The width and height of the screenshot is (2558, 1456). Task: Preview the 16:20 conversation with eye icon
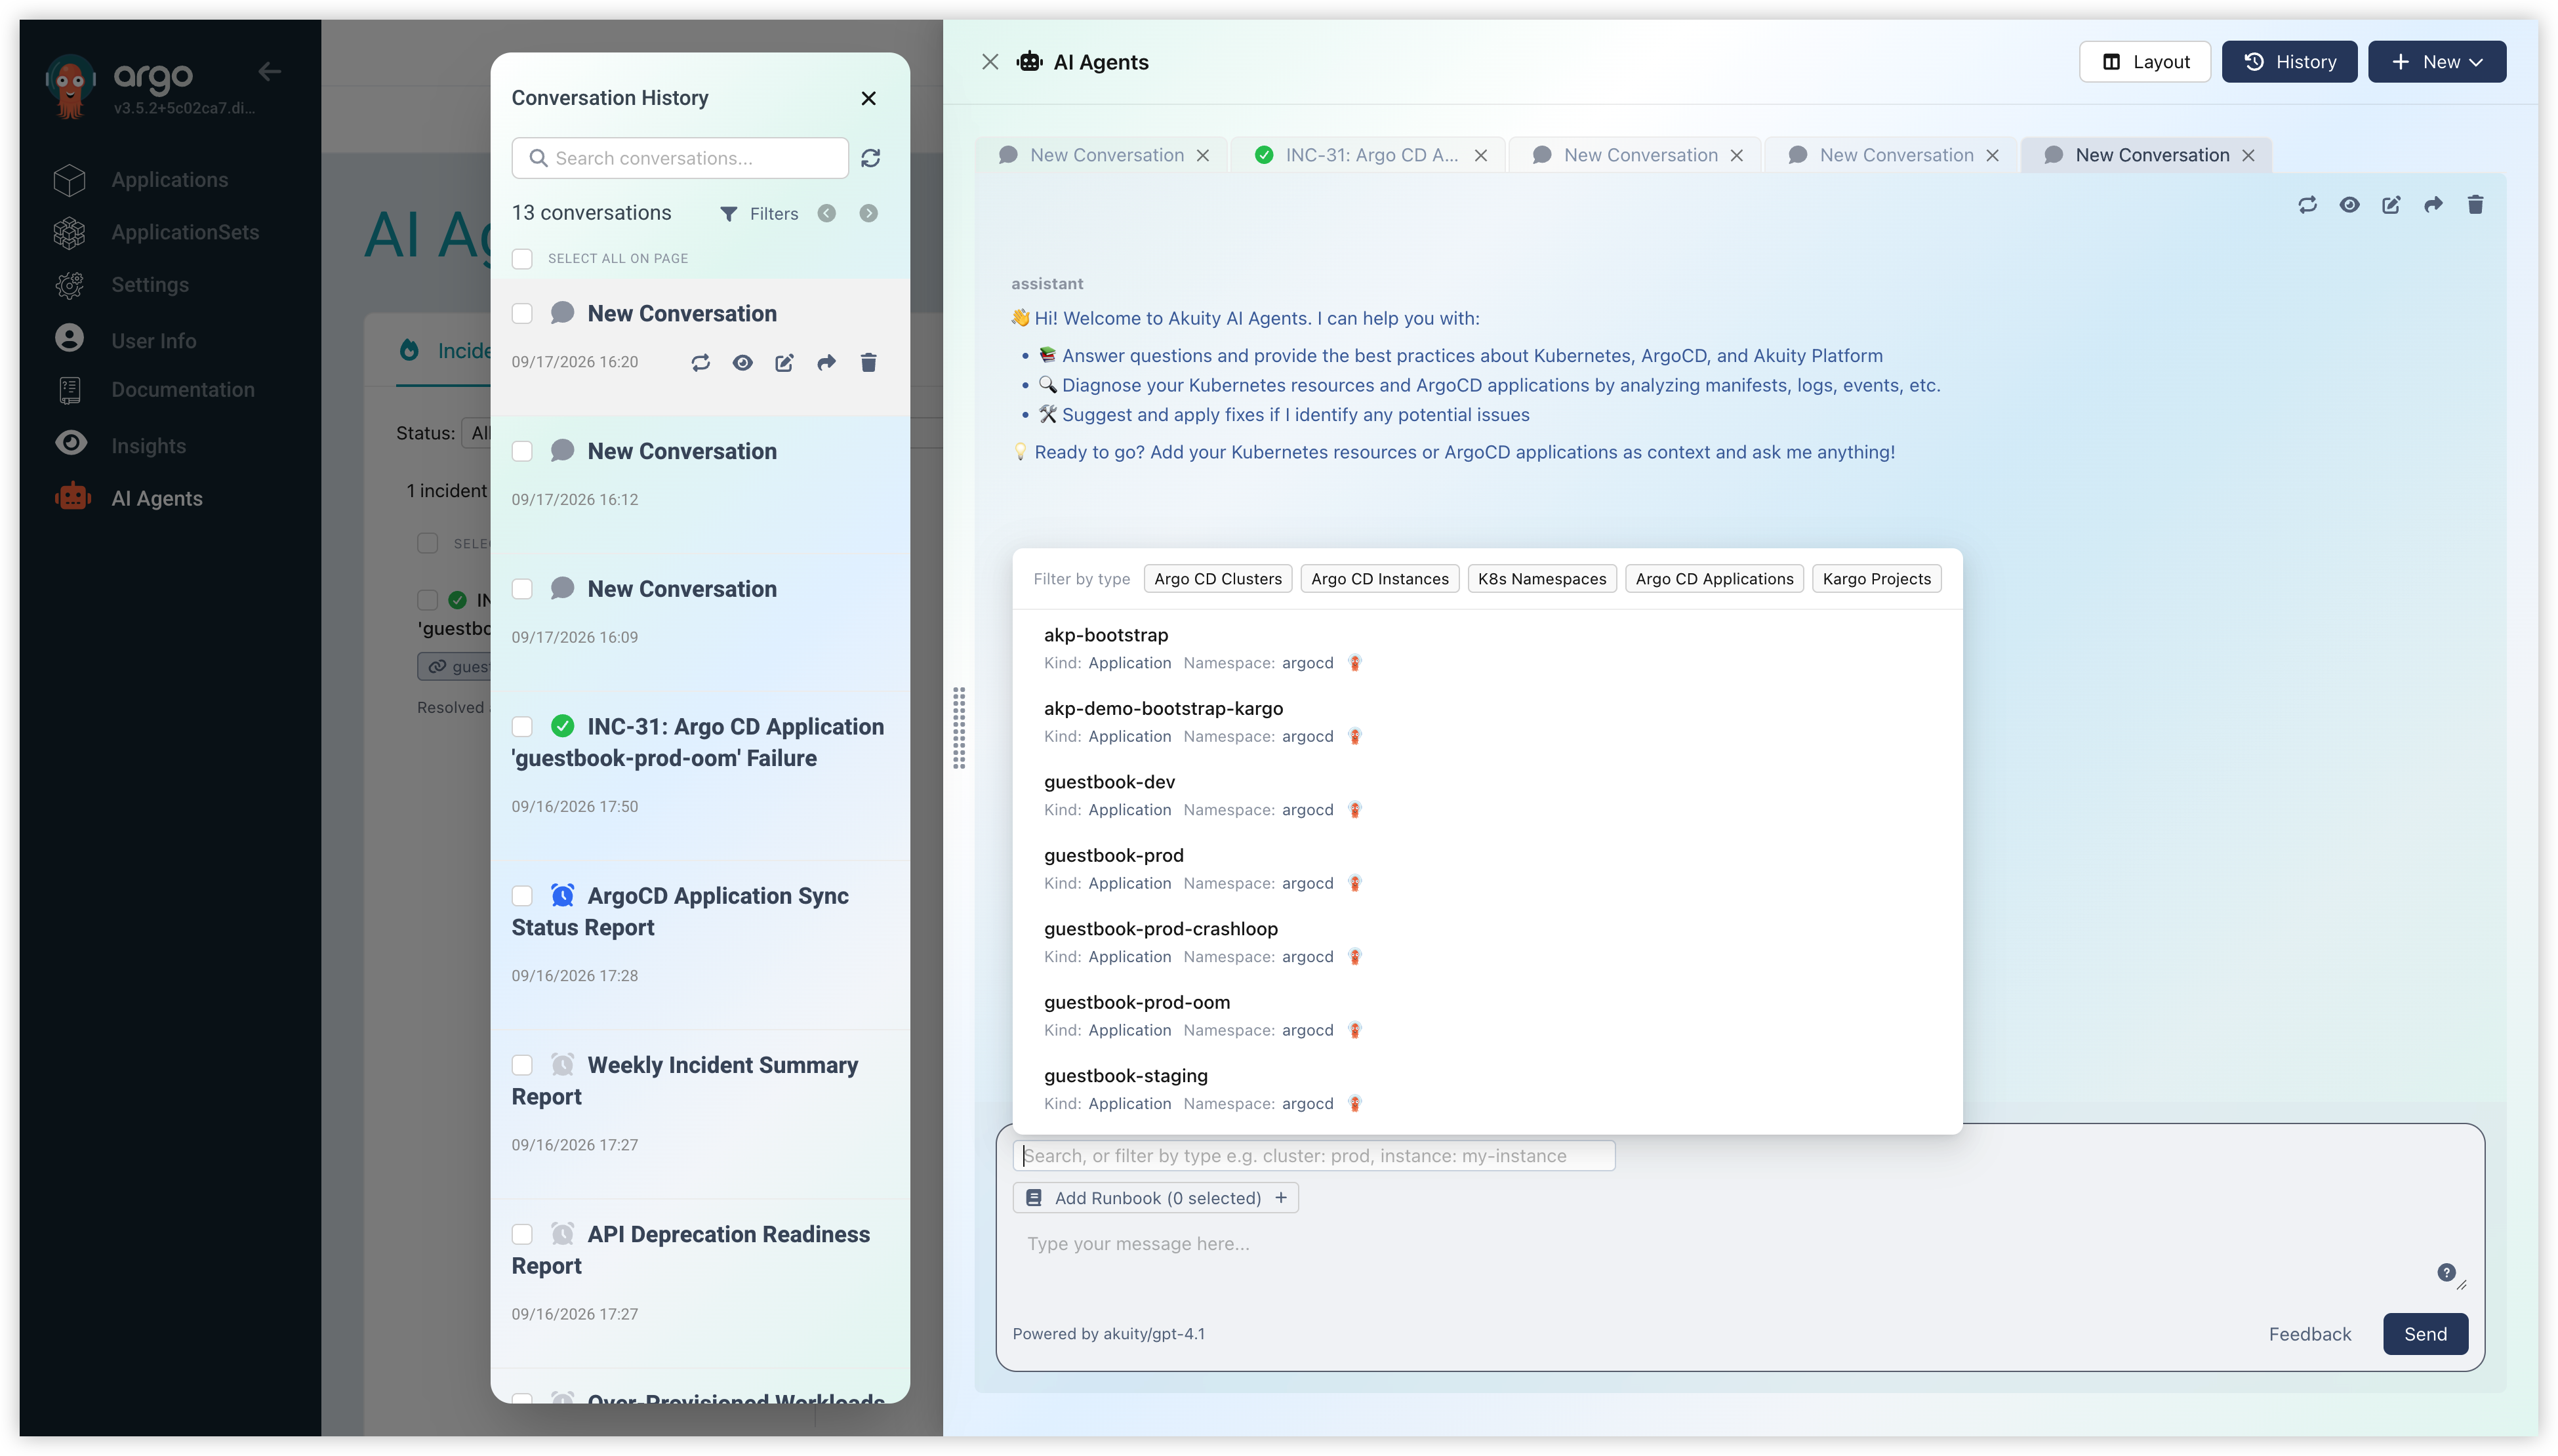[x=742, y=362]
